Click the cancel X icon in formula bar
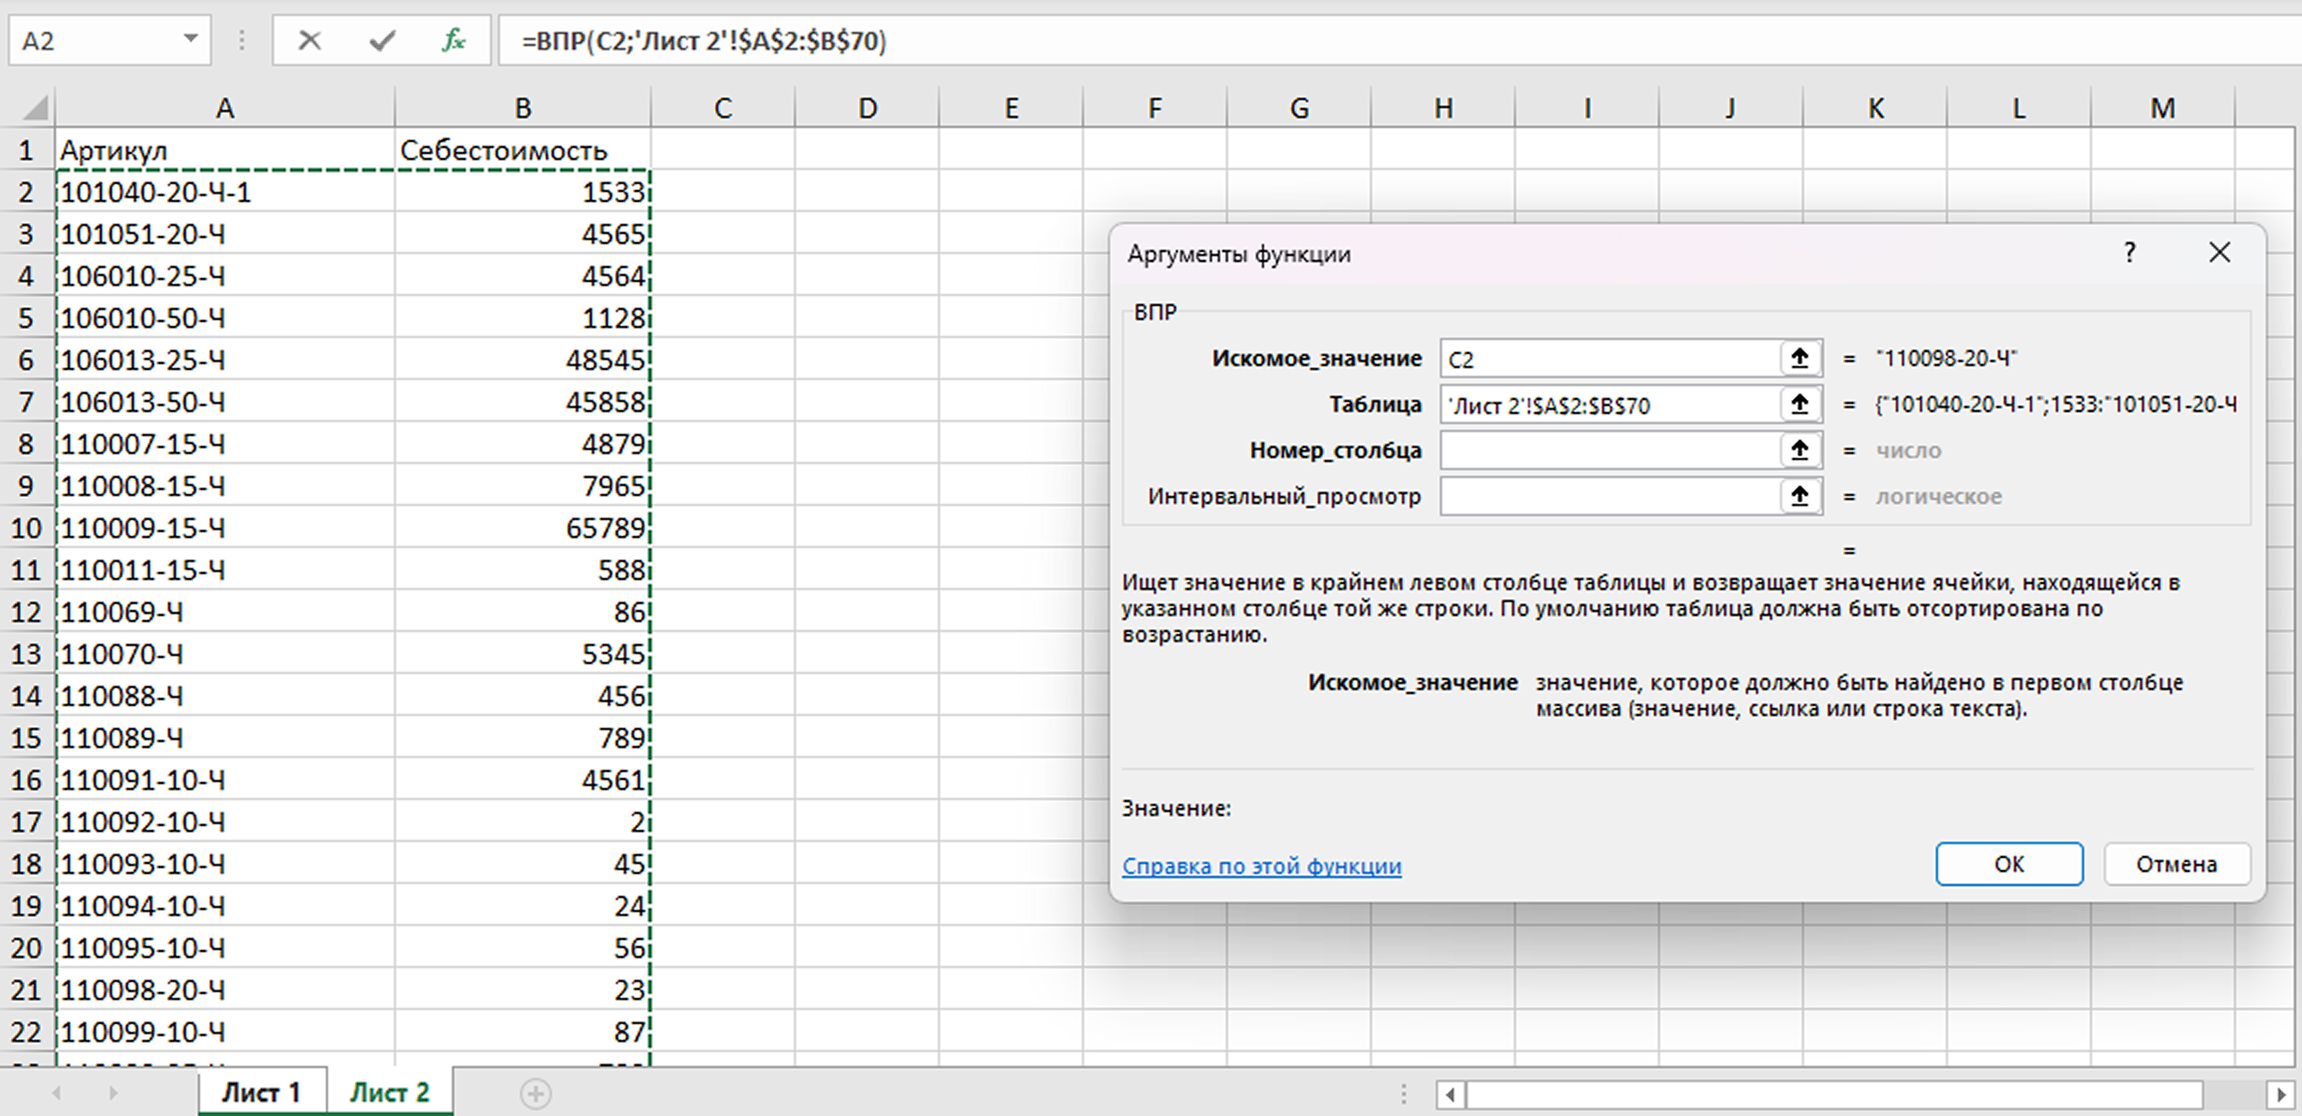 point(309,41)
